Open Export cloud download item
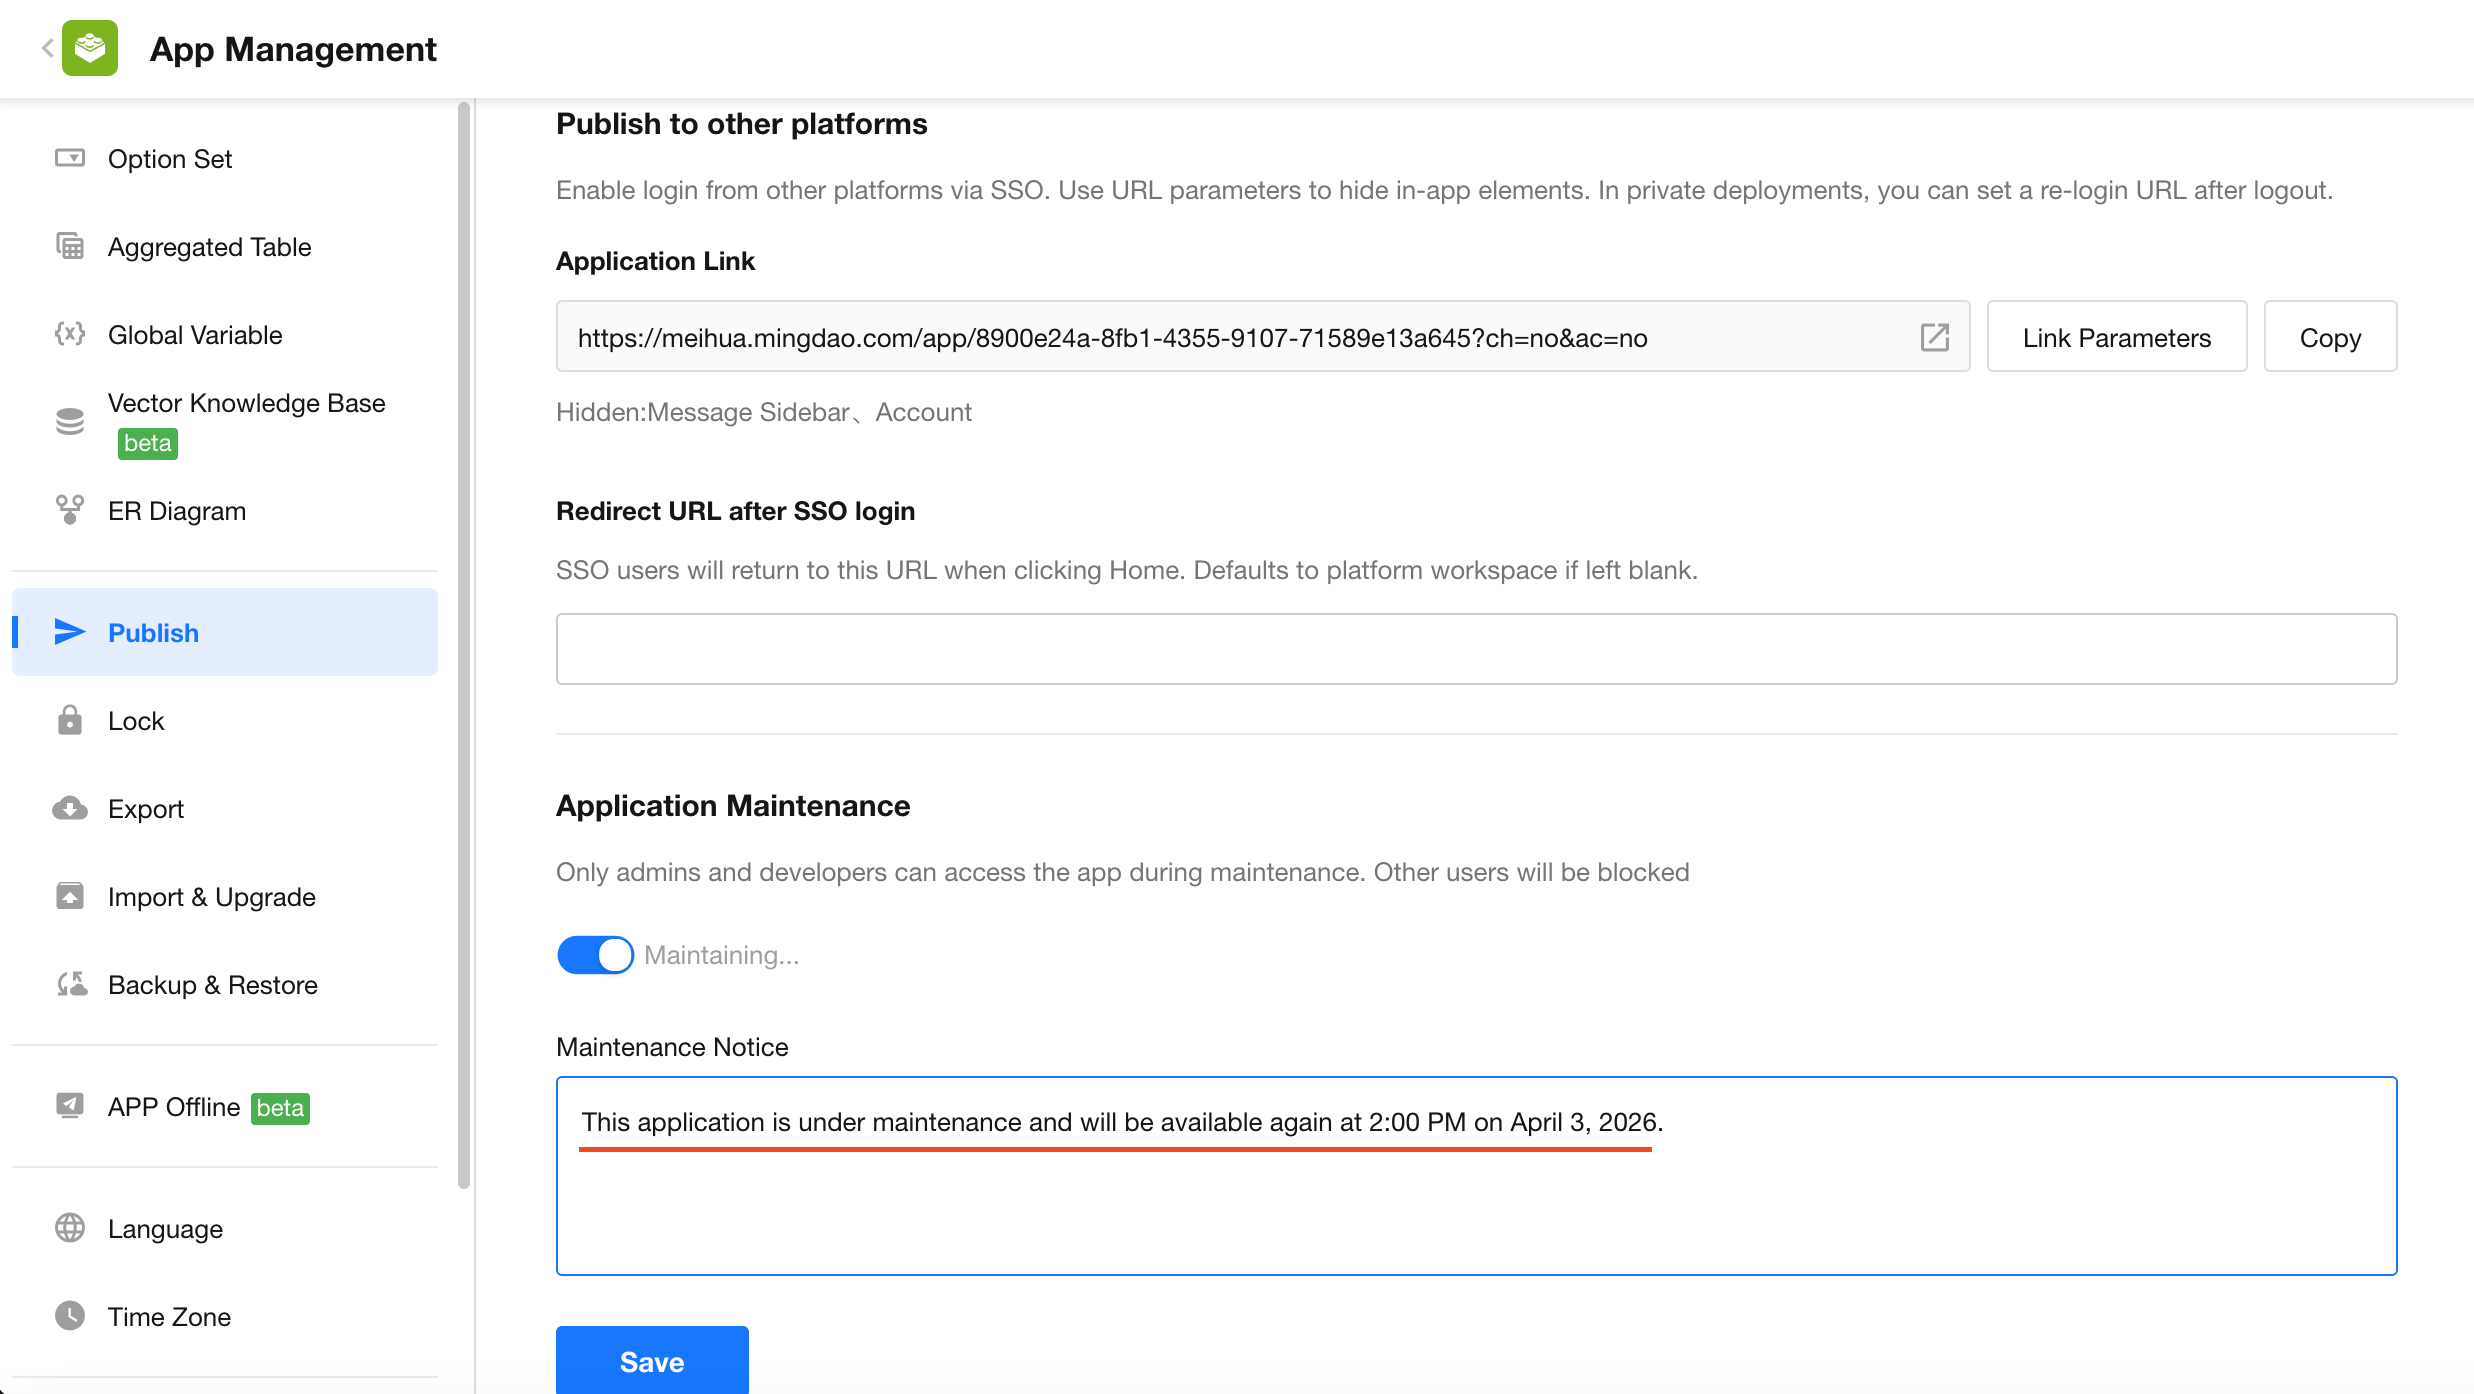This screenshot has height=1394, width=2474. pyautogui.click(x=146, y=808)
